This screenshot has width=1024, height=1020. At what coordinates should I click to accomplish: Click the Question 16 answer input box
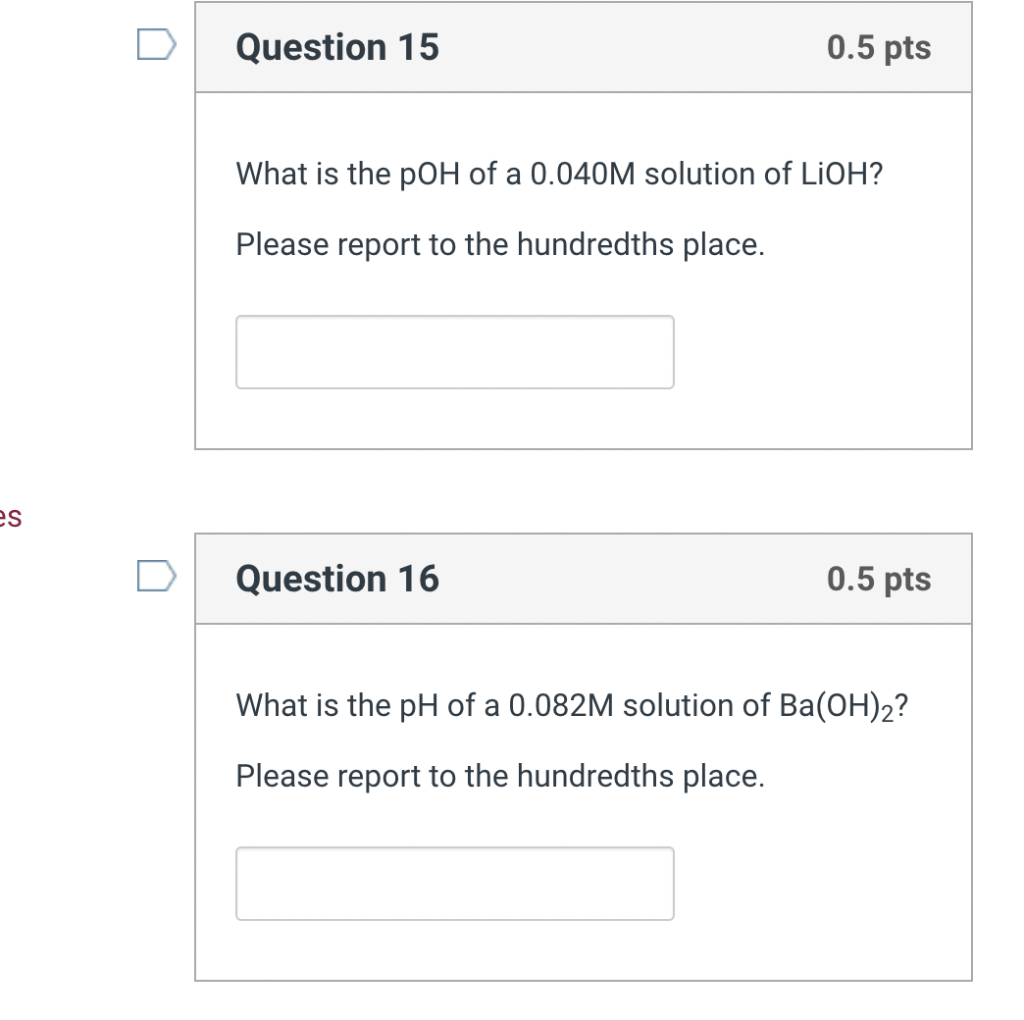[x=455, y=884]
